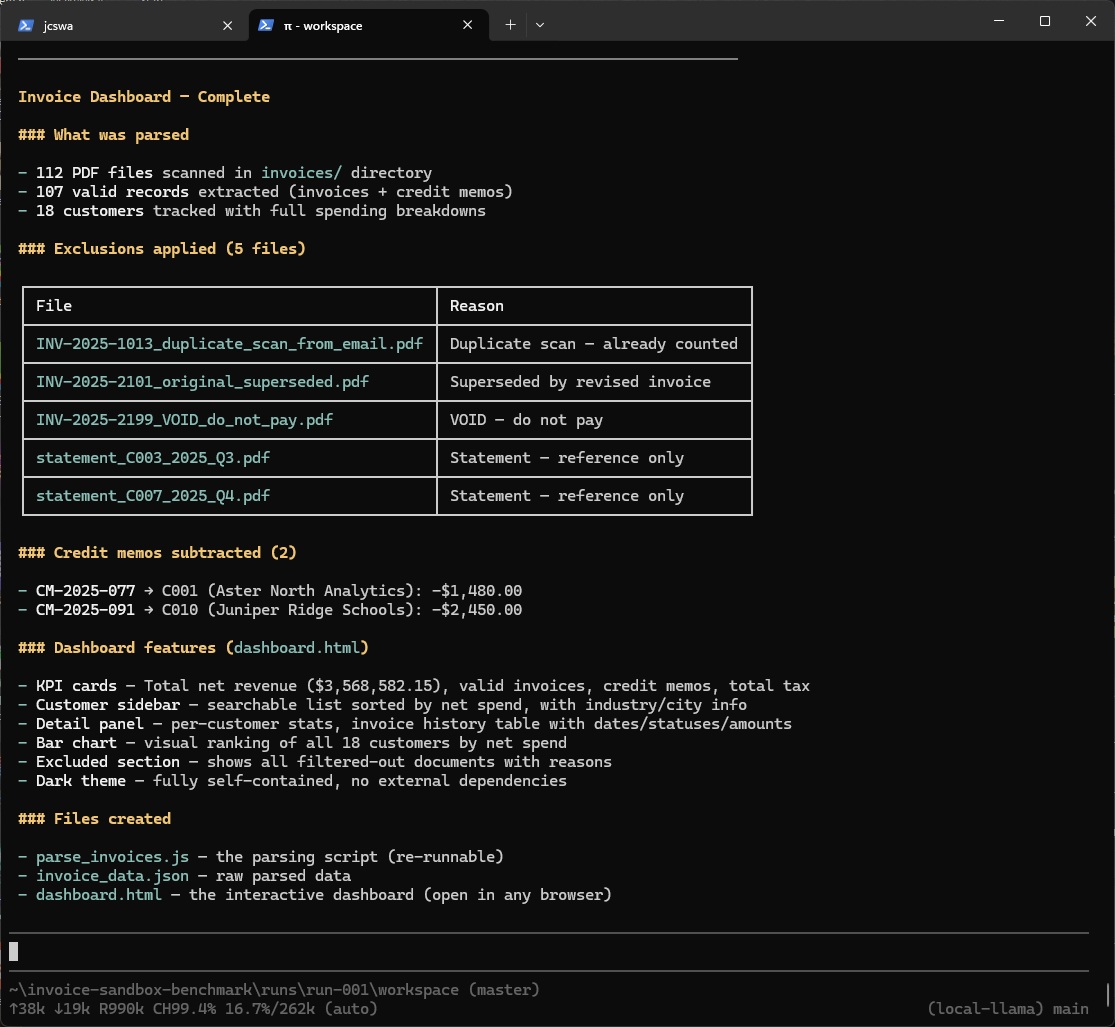Screen dimensions: 1115x1027
Task: Click INV-2025-2199_VOID_do_not_pay.pdf file name
Action: (184, 420)
